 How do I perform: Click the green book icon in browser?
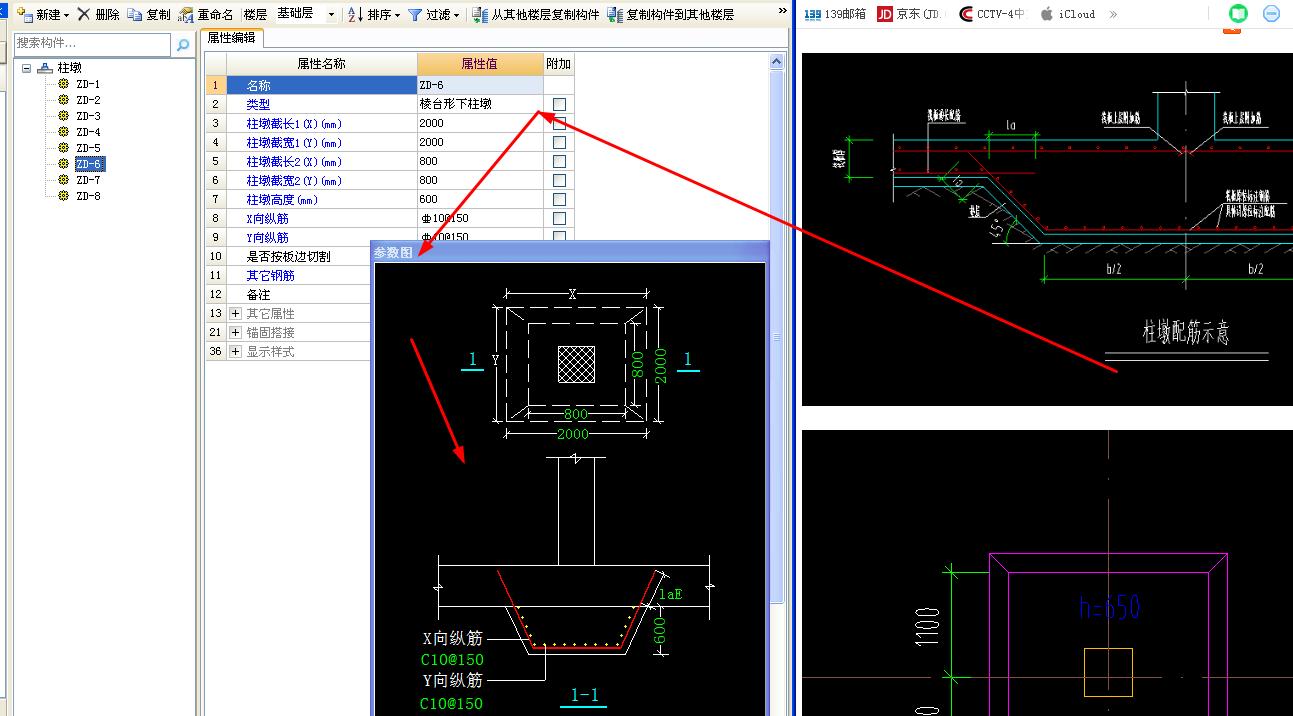[1239, 14]
